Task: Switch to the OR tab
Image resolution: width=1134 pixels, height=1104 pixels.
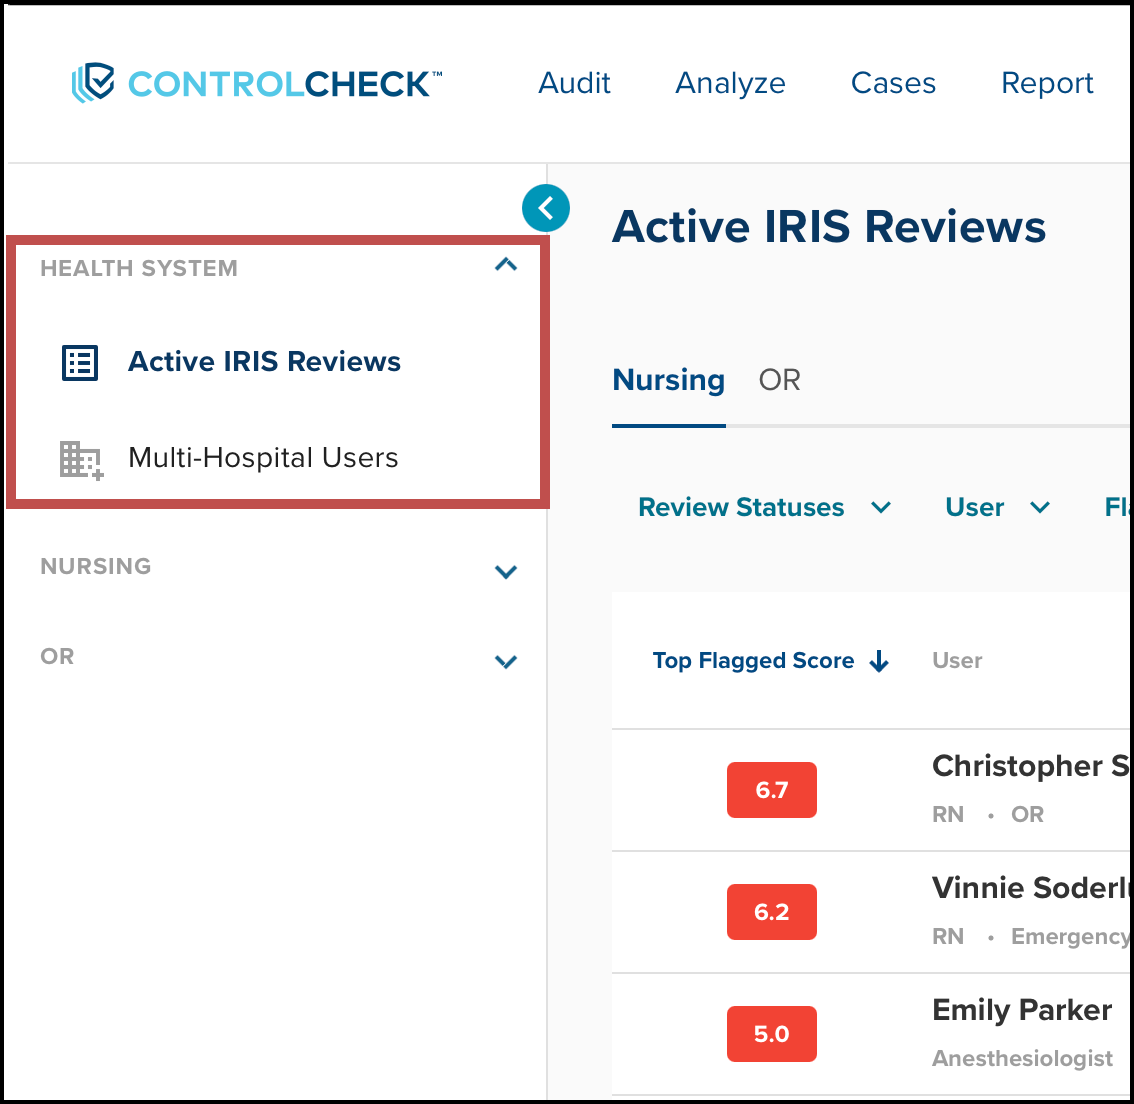Action: pyautogui.click(x=779, y=380)
